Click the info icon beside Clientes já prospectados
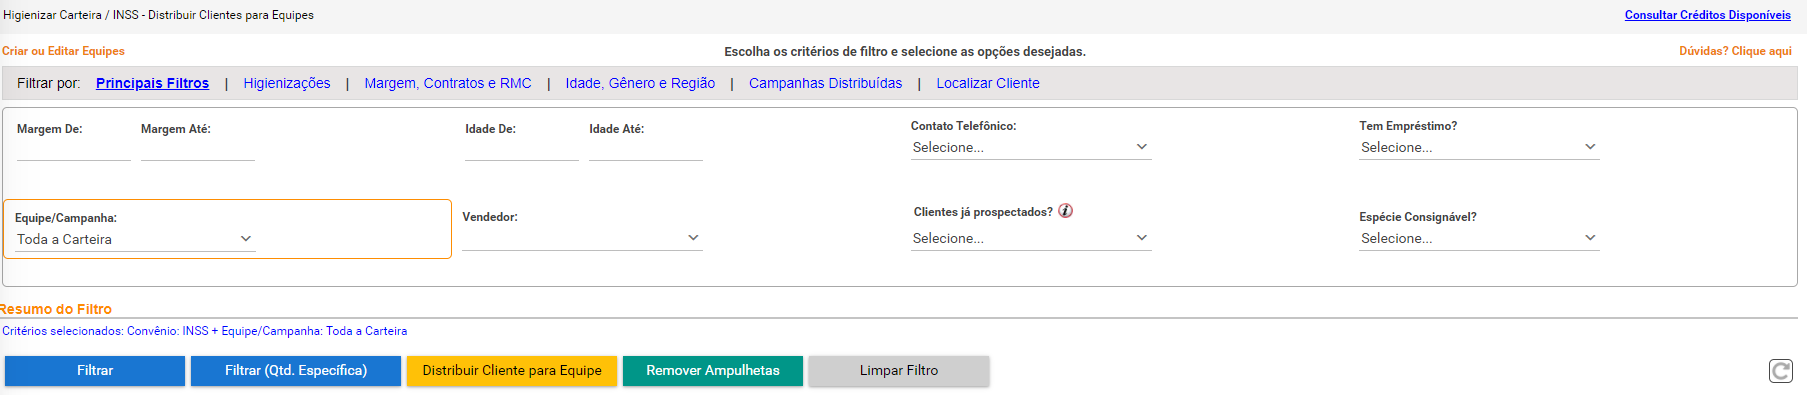This screenshot has width=1807, height=395. pos(1066,211)
